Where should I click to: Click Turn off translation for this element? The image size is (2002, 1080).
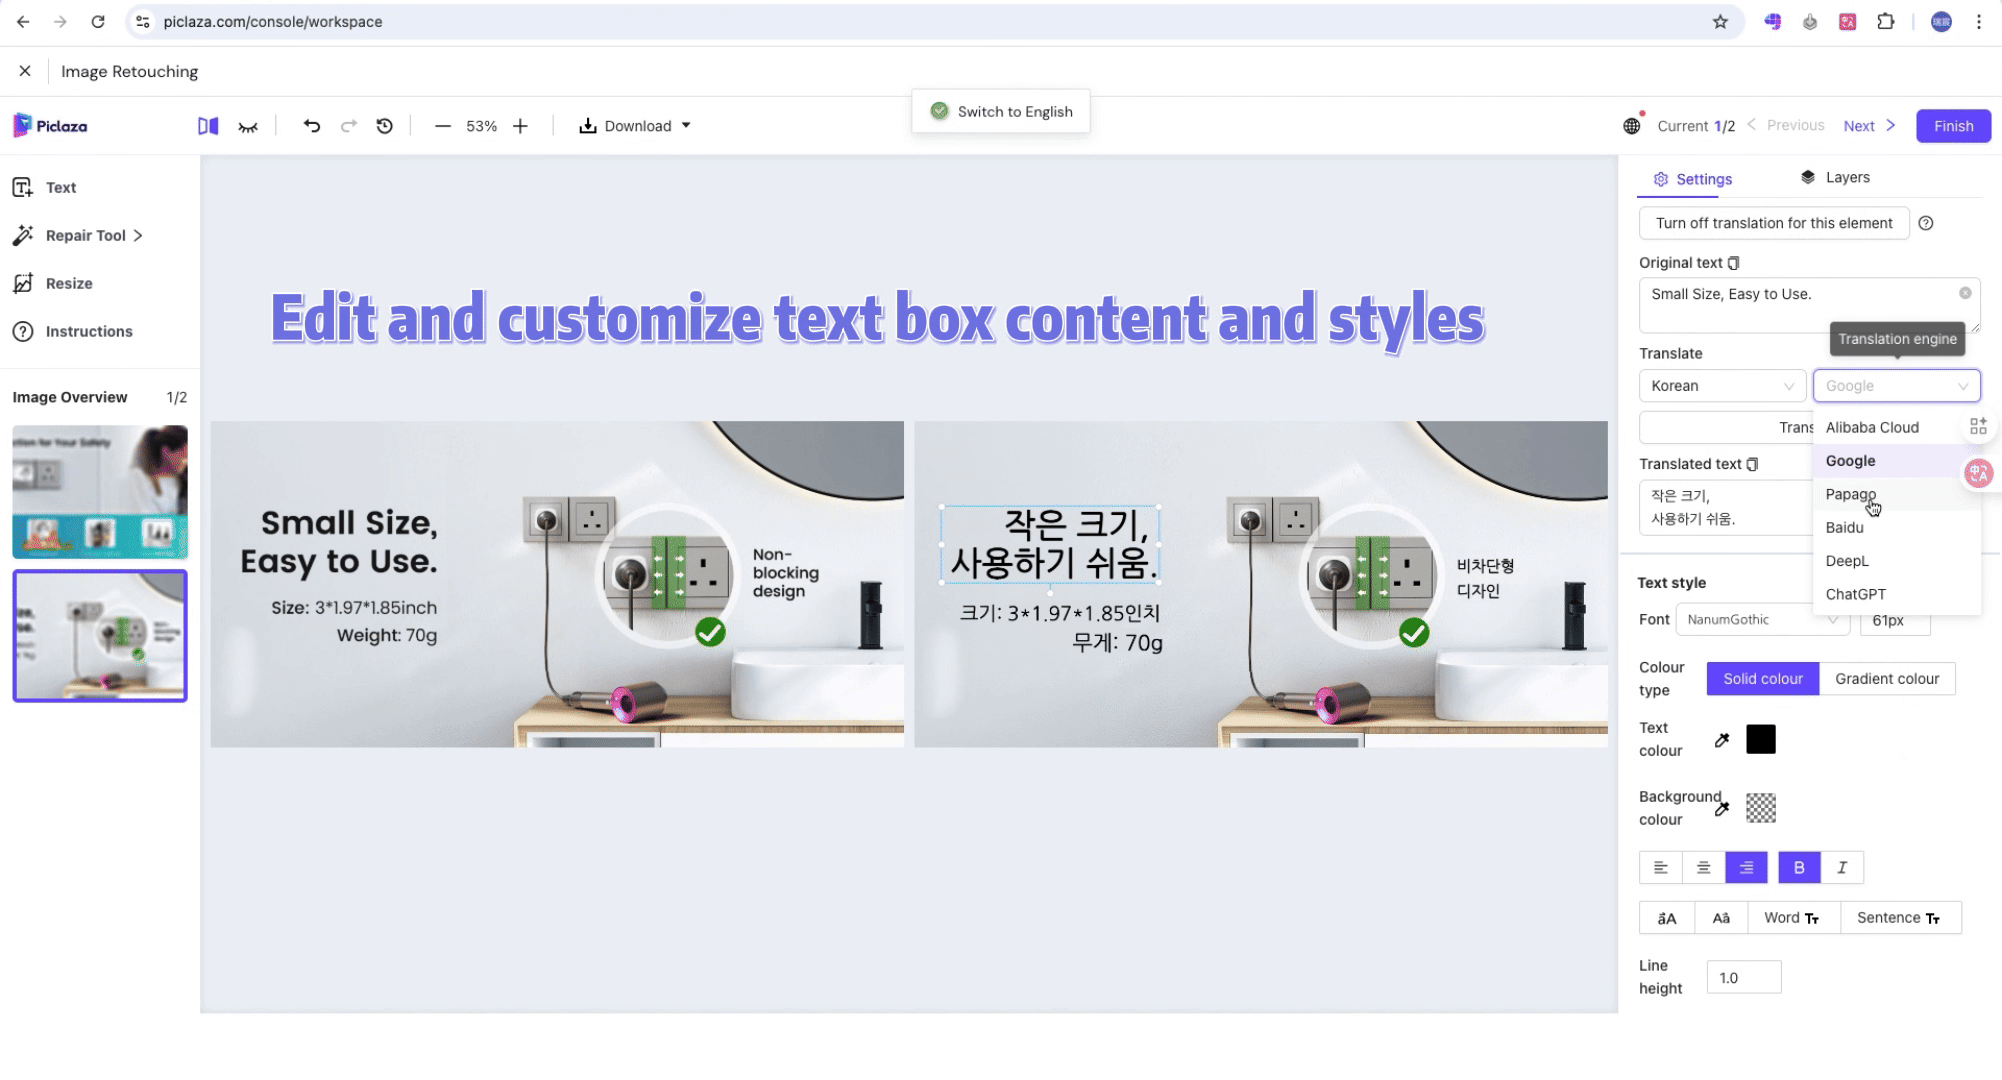pos(1773,223)
